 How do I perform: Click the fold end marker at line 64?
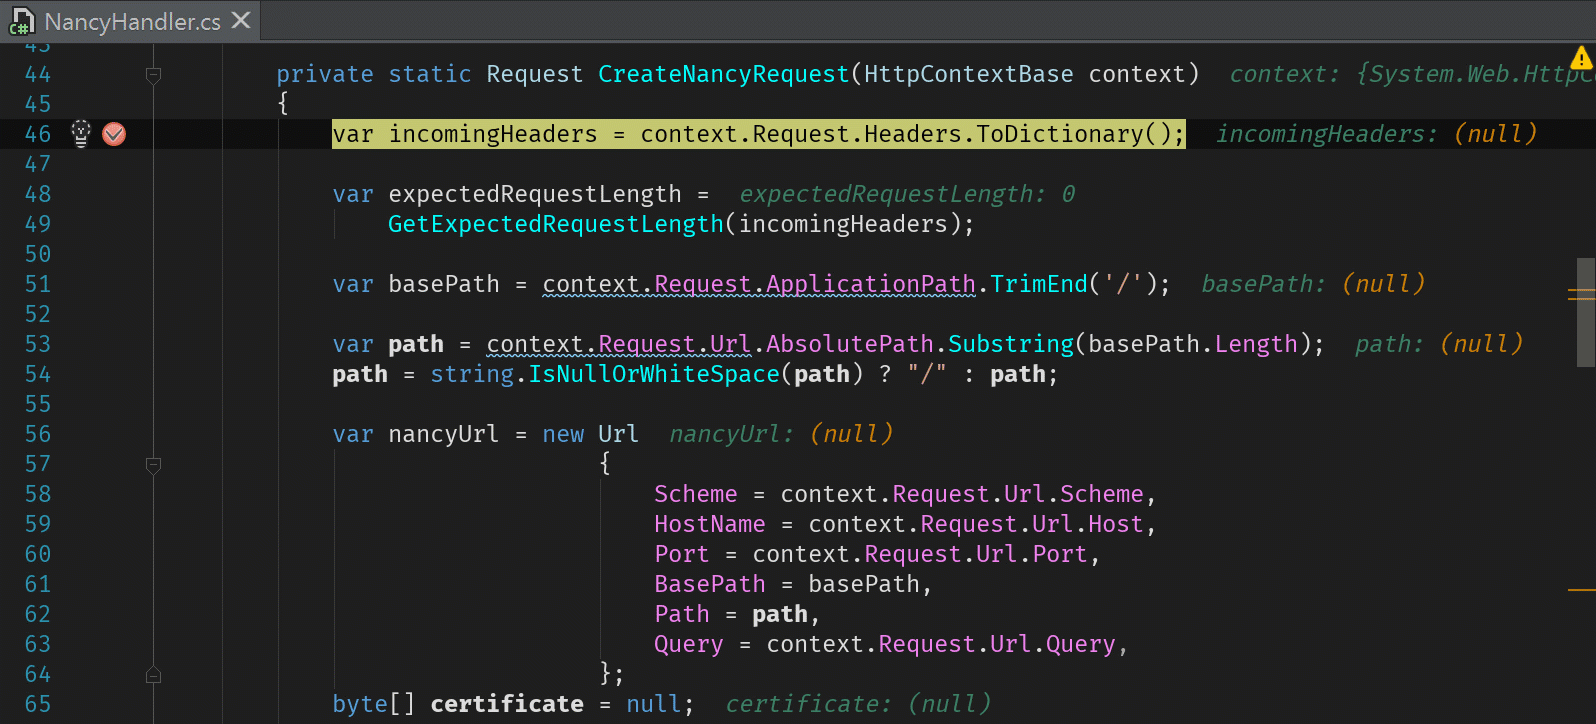coord(153,675)
